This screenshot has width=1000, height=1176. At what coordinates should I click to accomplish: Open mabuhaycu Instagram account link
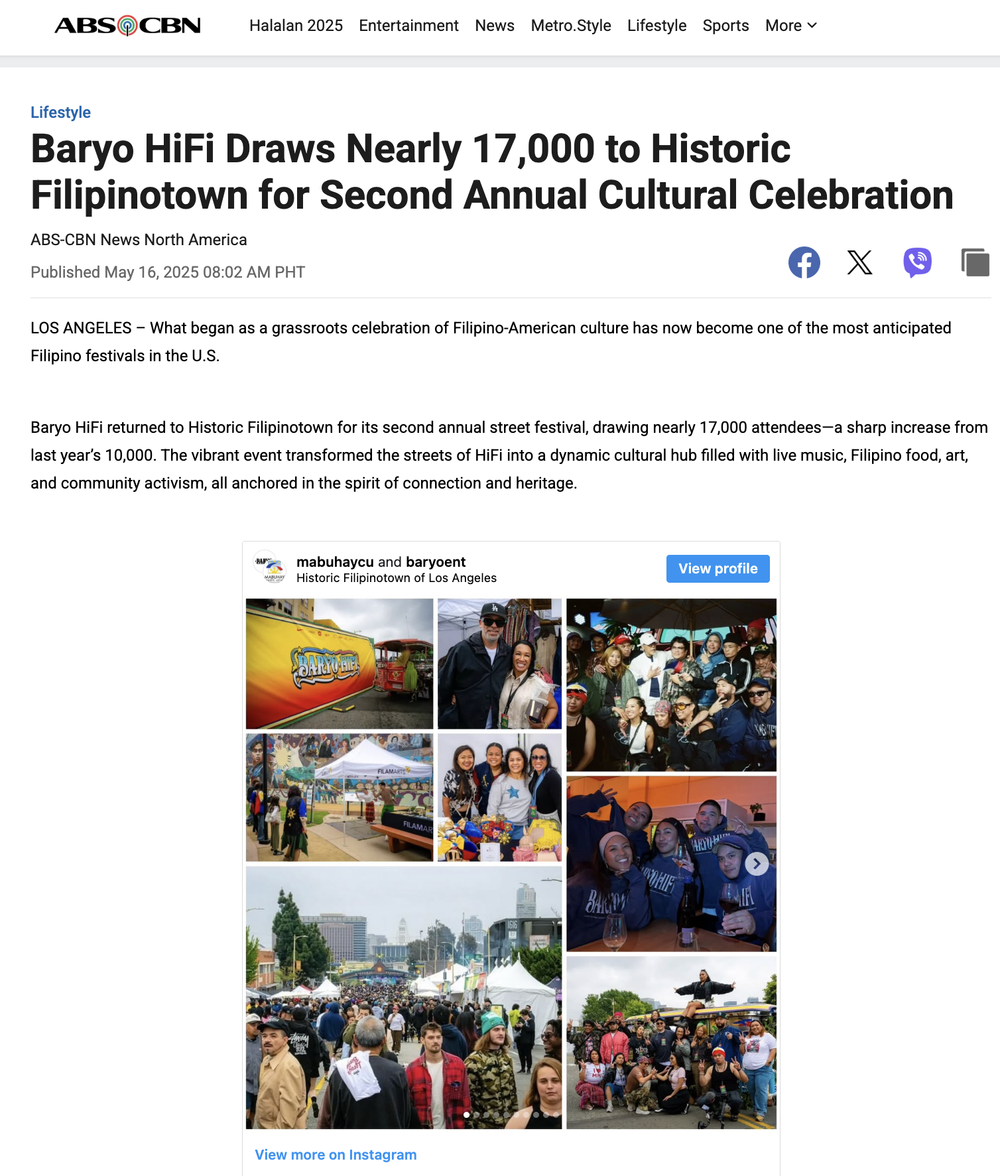[335, 562]
